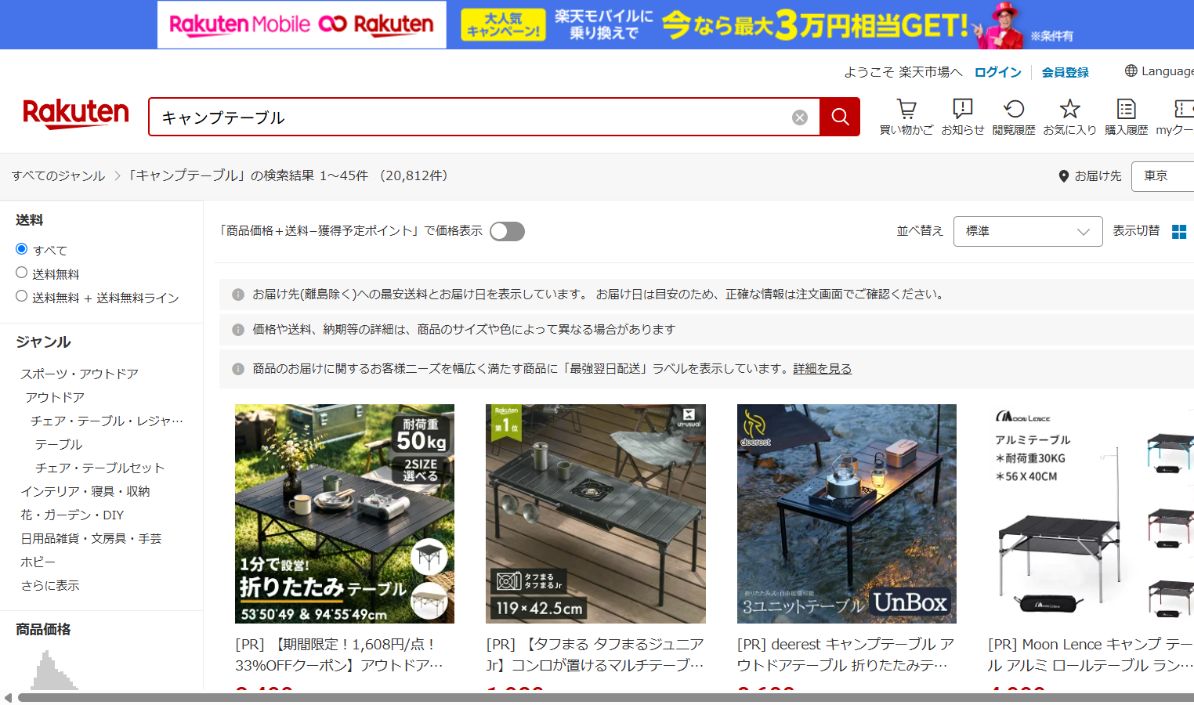1194x705 pixels.
Task: Clear the search field with the X icon
Action: 800,117
